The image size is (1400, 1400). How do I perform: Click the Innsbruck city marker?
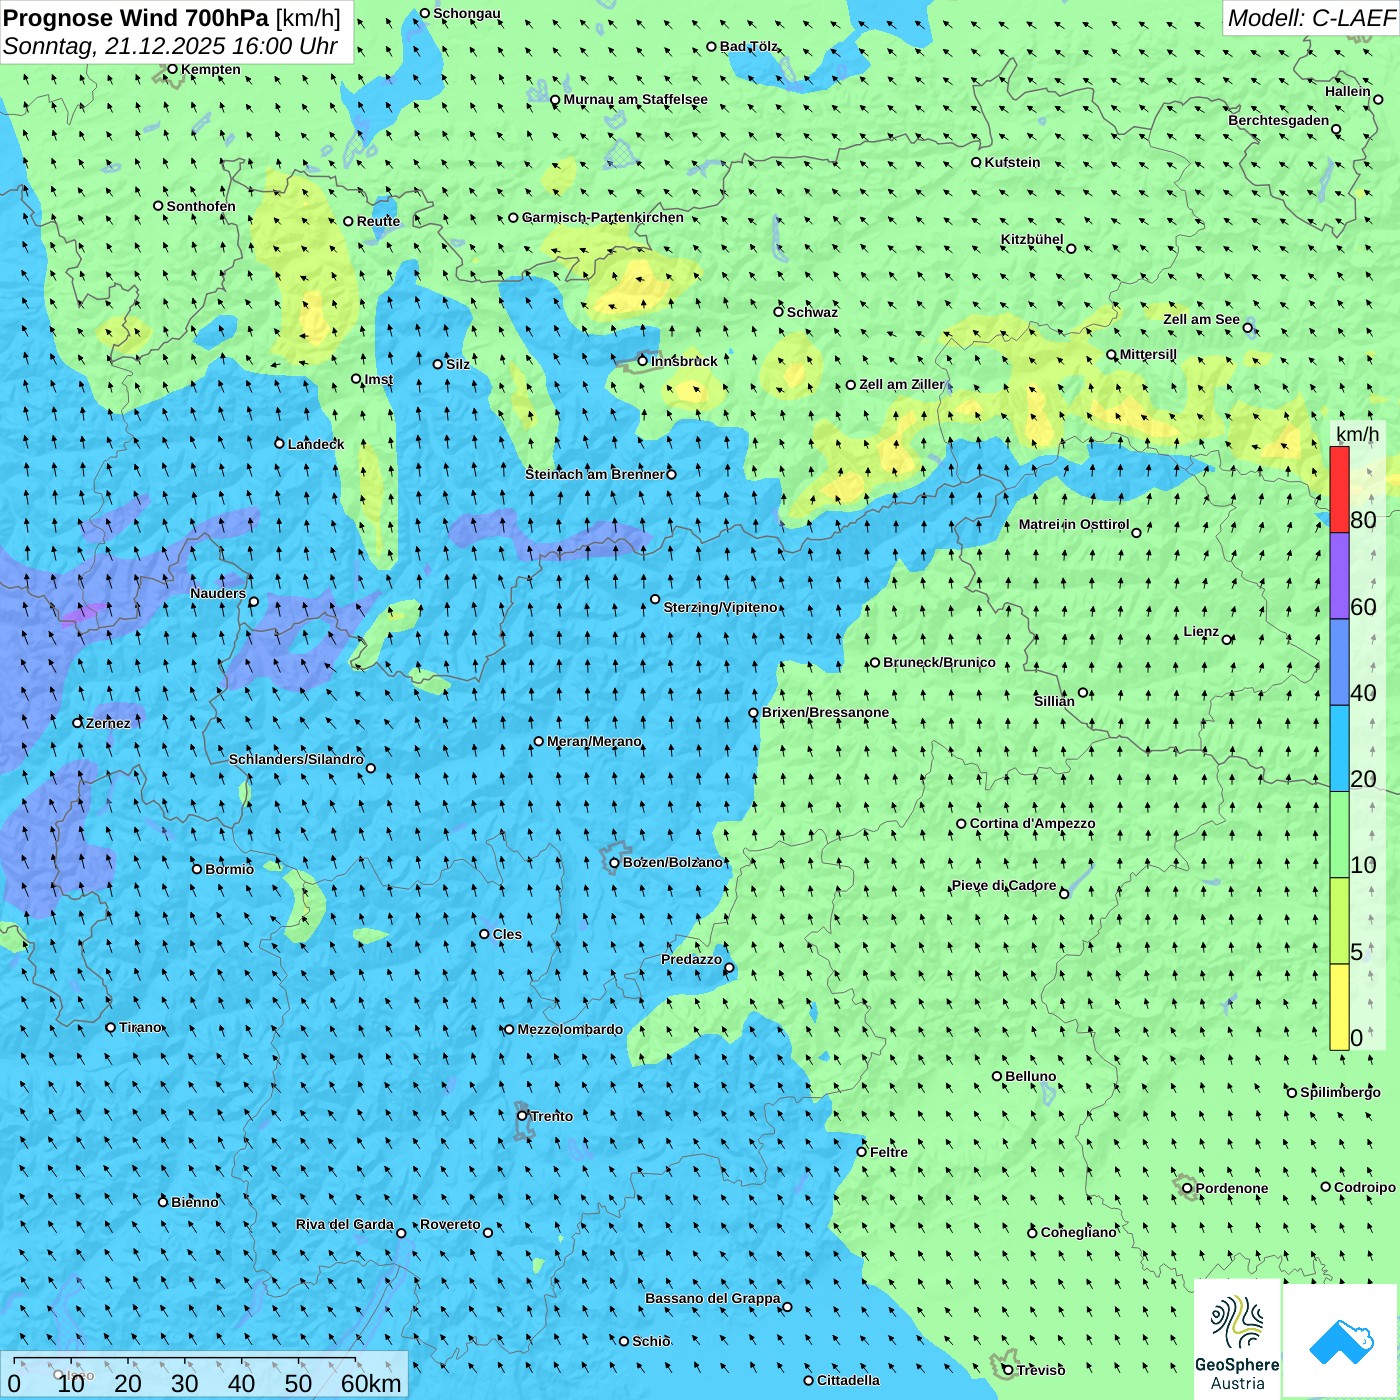pos(643,361)
